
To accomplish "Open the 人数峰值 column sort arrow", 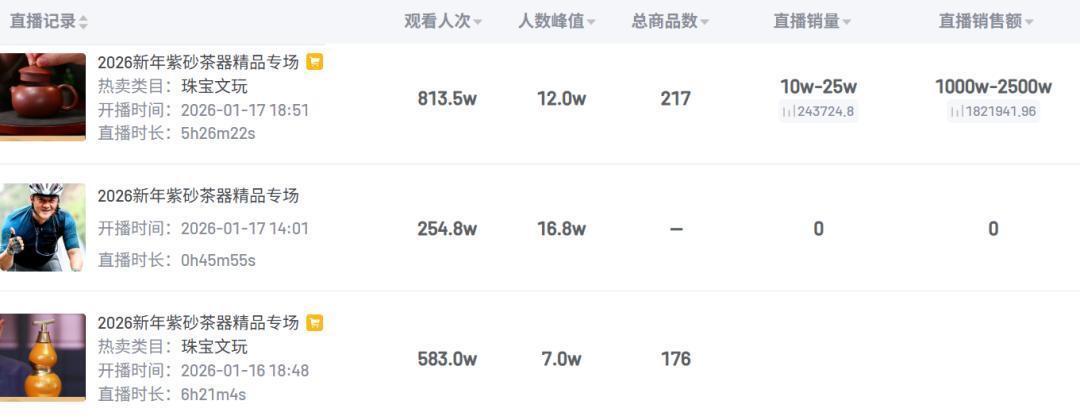I will pyautogui.click(x=591, y=22).
